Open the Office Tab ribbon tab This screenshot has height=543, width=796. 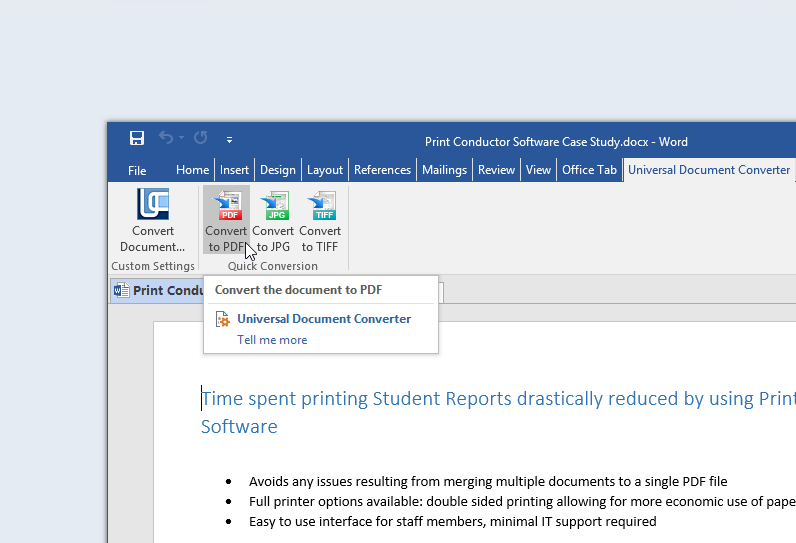pos(589,170)
